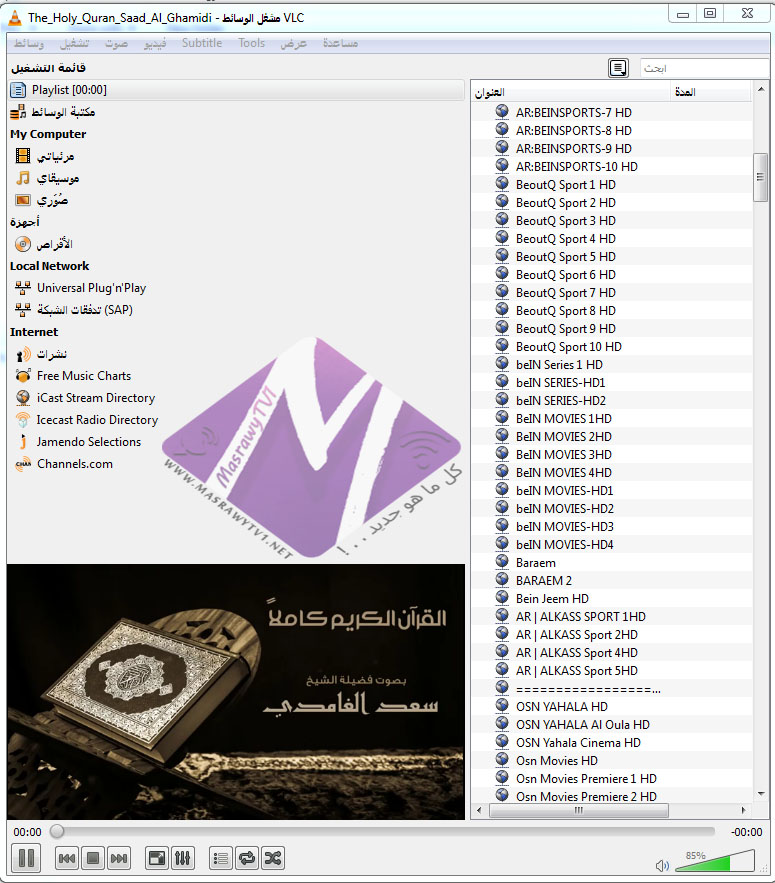Skip to the previous track
Screen dimensions: 775x883
point(66,858)
